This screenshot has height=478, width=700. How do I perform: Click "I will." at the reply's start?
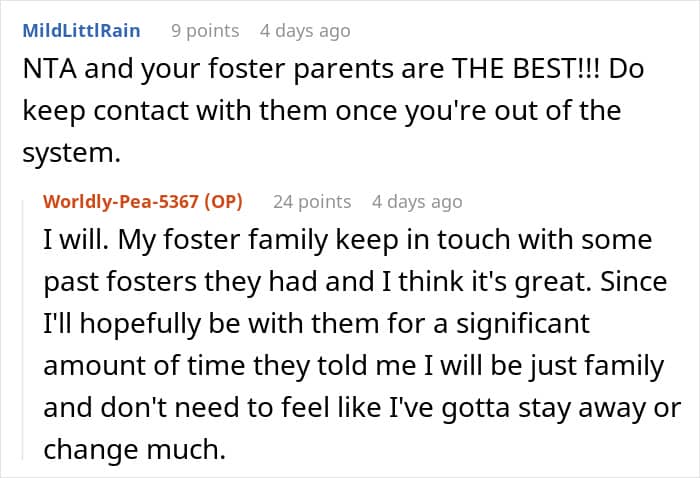[75, 241]
